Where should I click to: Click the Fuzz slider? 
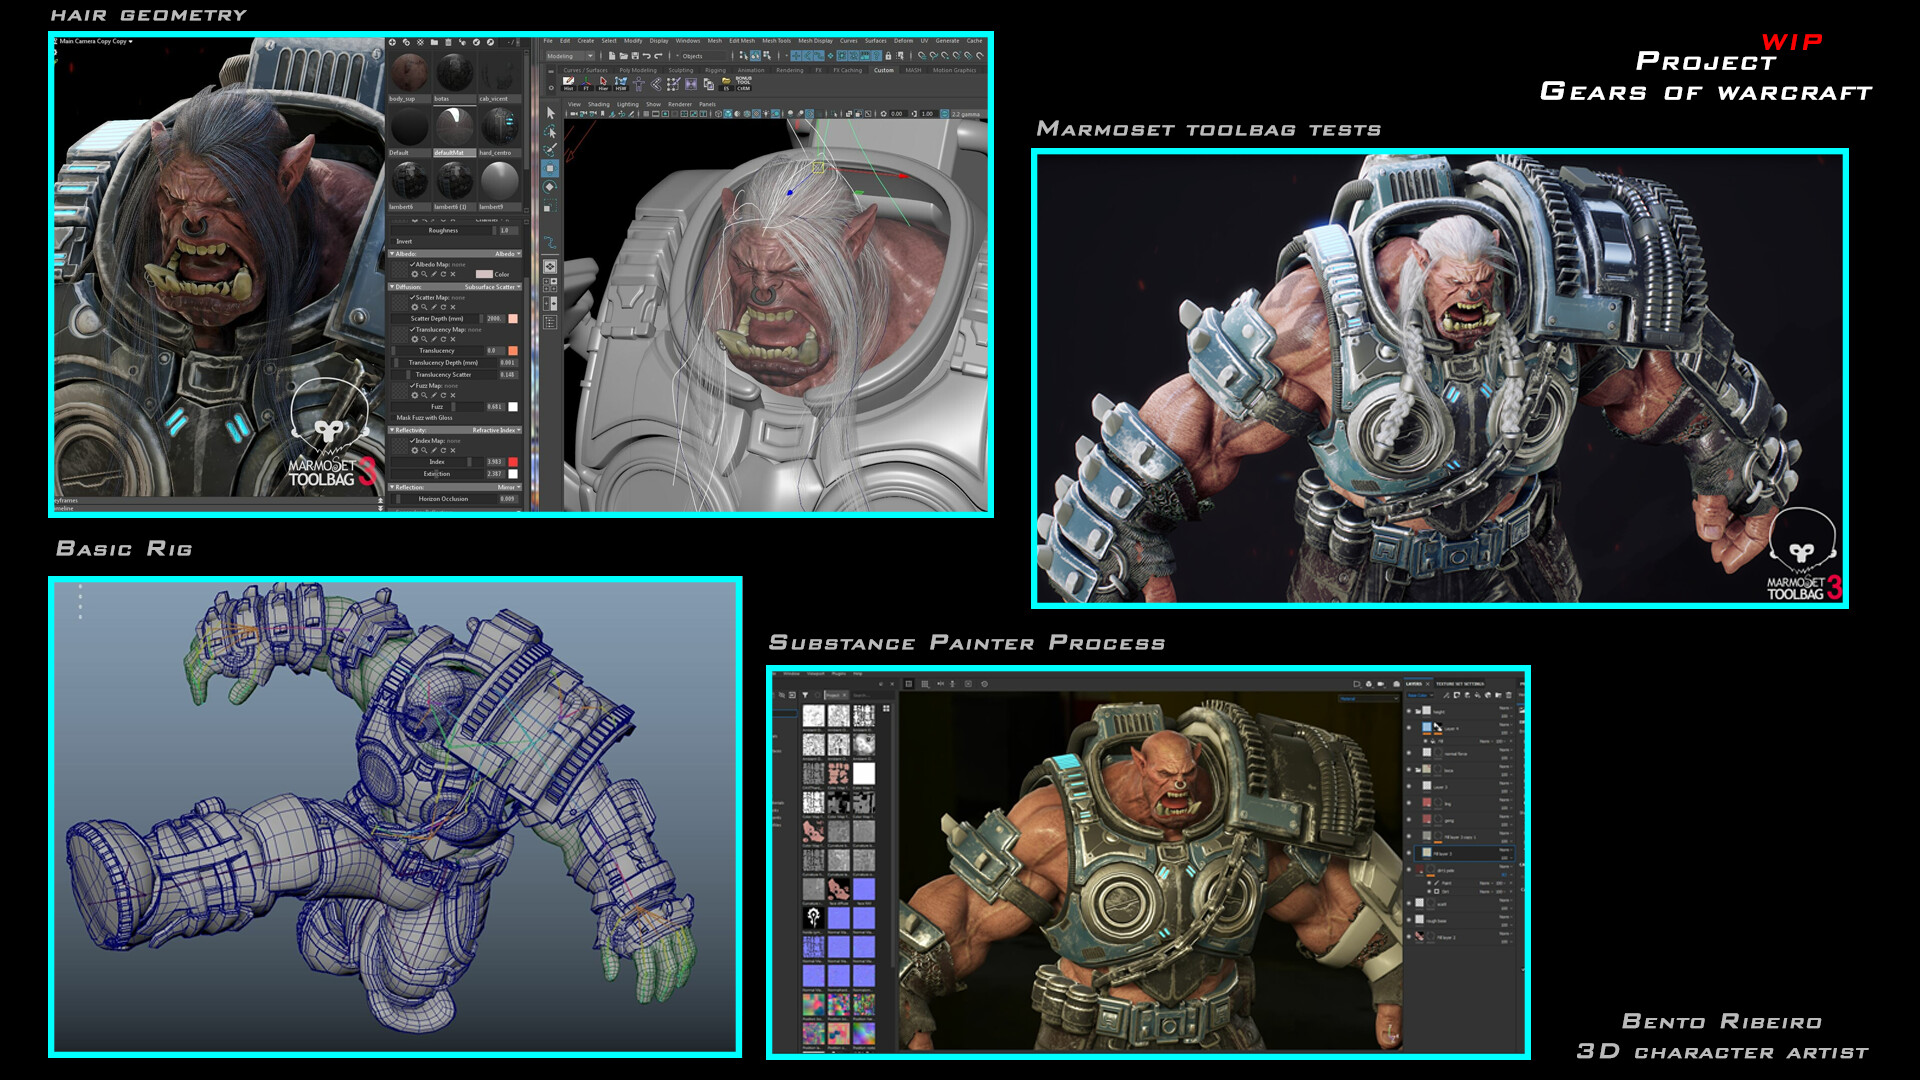pyautogui.click(x=437, y=407)
